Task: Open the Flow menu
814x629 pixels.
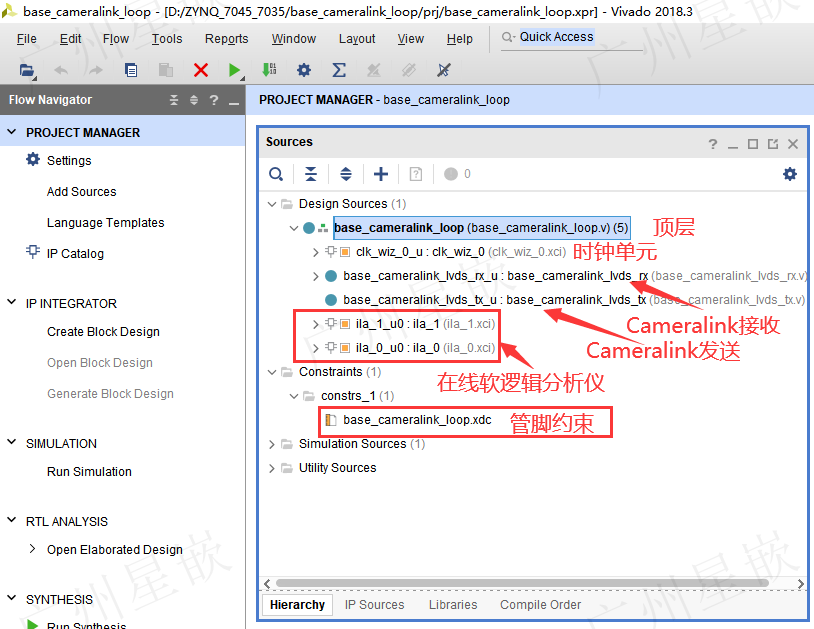Action: pos(116,39)
